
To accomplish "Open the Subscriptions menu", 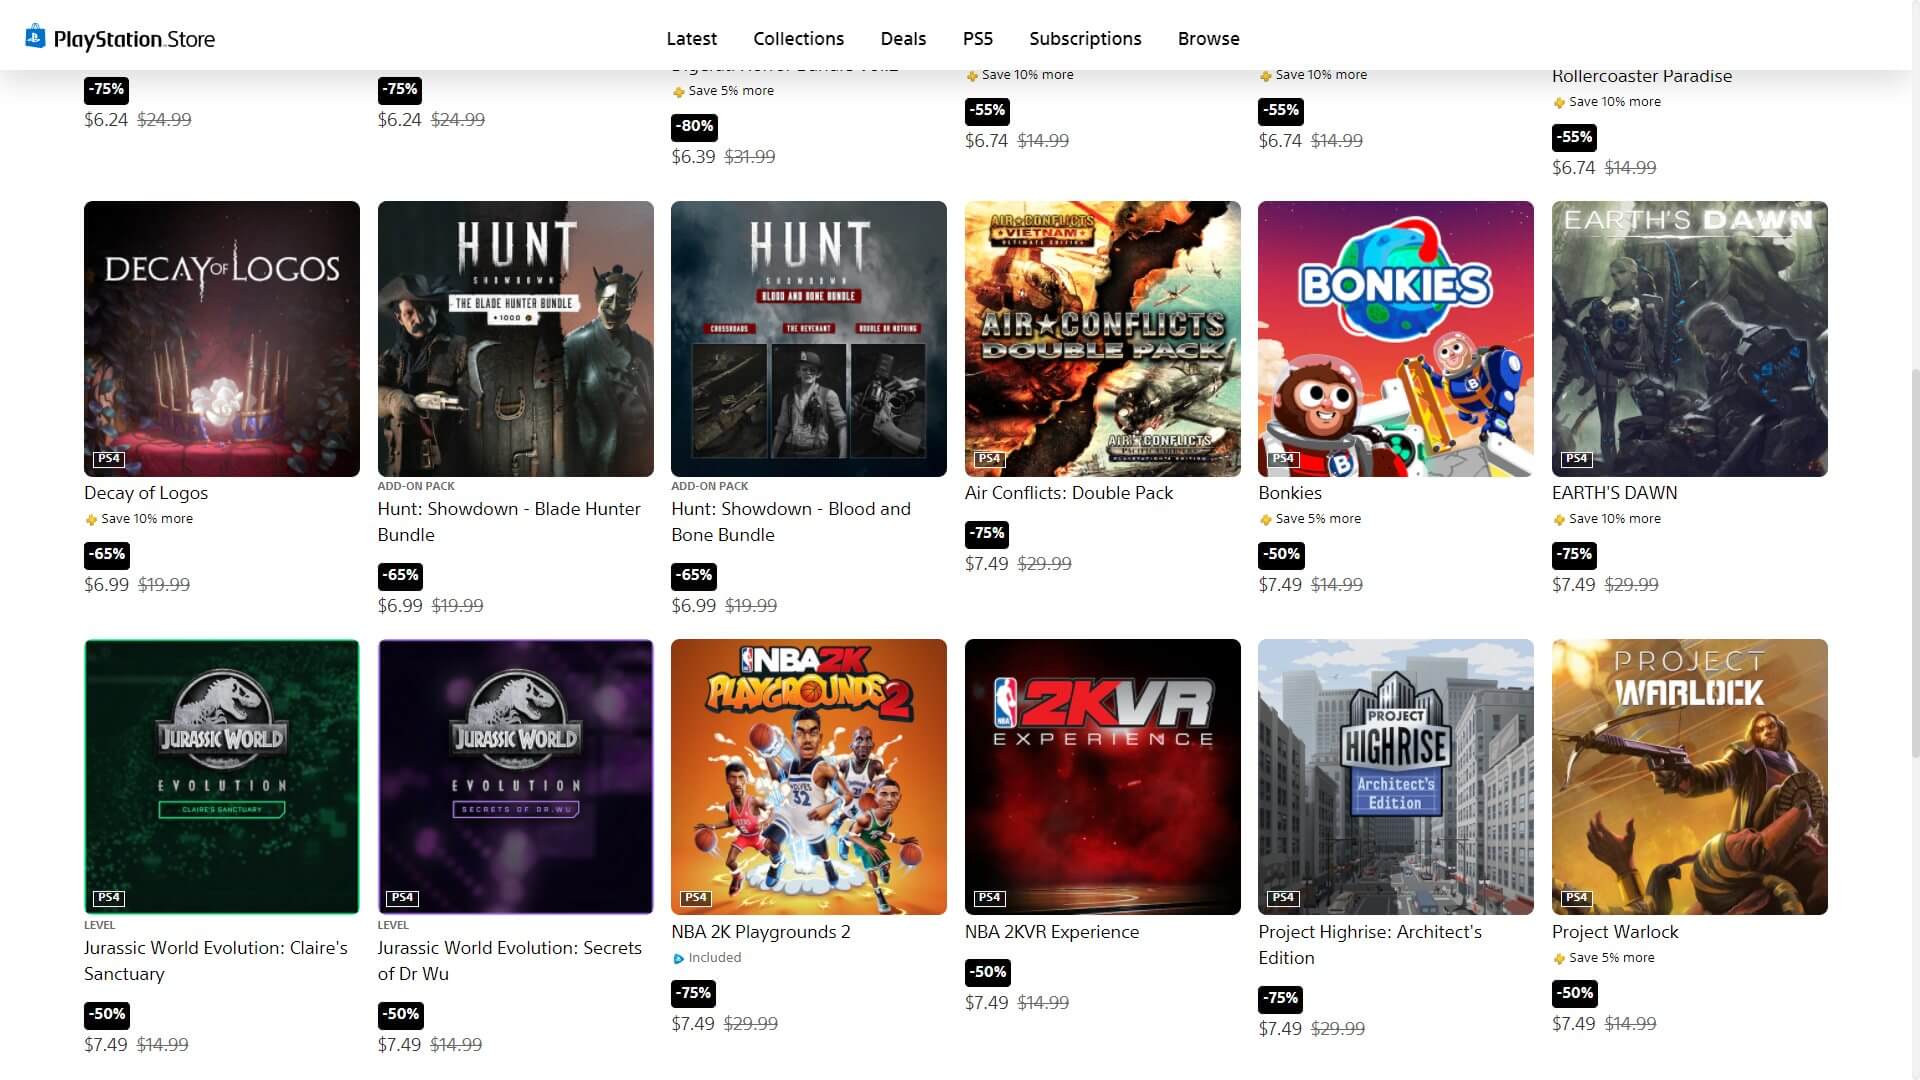I will [1085, 39].
